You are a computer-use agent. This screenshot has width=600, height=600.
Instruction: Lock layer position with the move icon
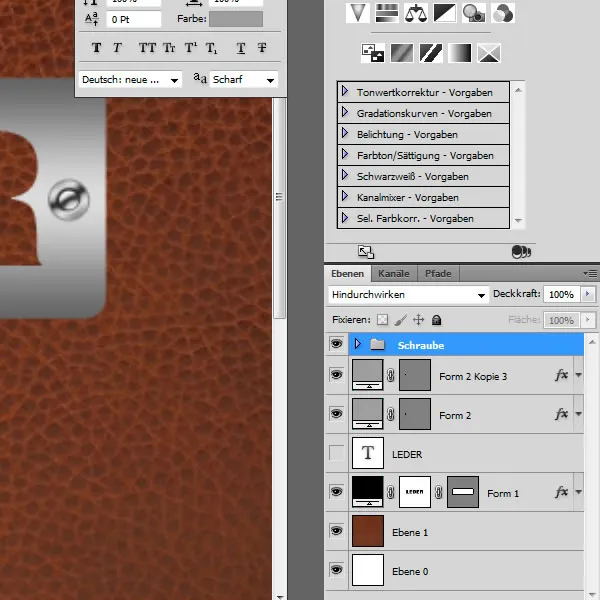coord(418,320)
